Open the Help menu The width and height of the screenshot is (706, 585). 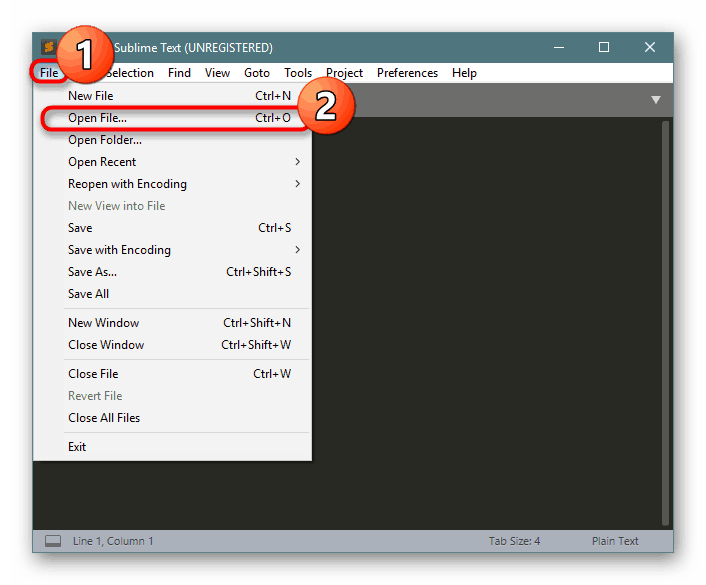464,73
